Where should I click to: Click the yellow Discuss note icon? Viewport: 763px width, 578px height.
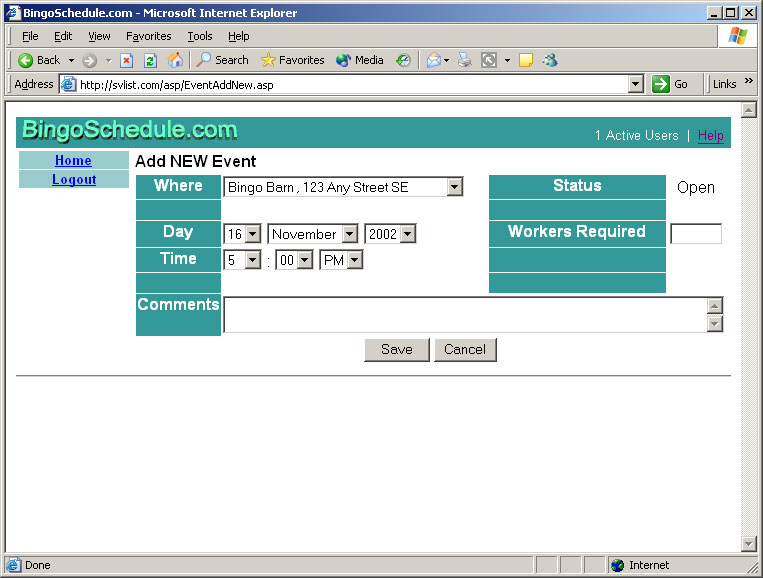[x=526, y=60]
